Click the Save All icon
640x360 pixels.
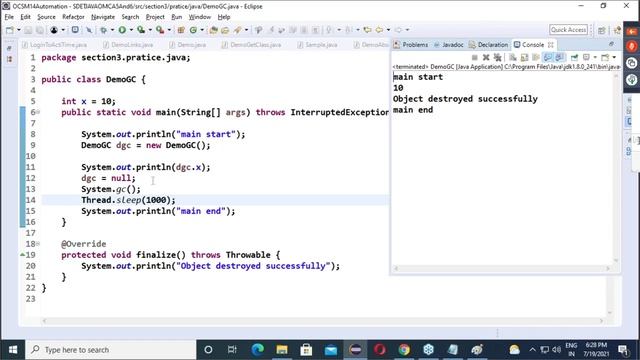[x=40, y=30]
